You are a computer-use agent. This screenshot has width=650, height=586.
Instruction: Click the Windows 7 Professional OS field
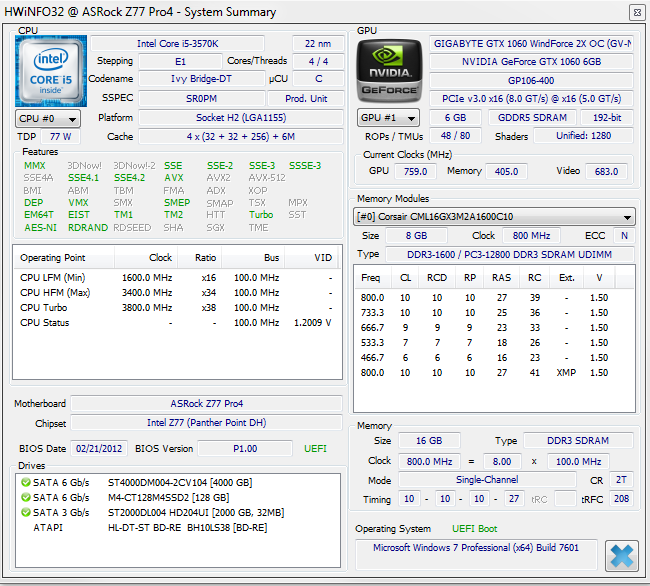476,555
